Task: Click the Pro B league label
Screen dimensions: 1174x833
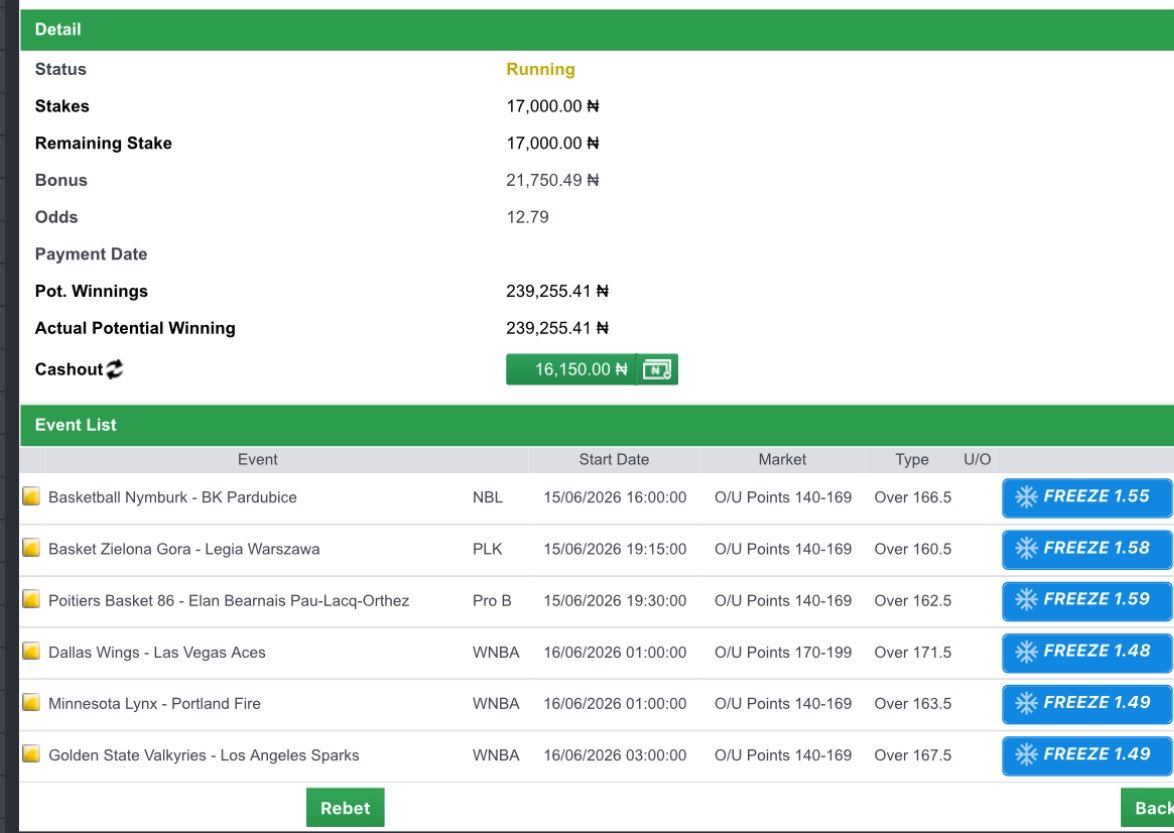Action: [492, 600]
